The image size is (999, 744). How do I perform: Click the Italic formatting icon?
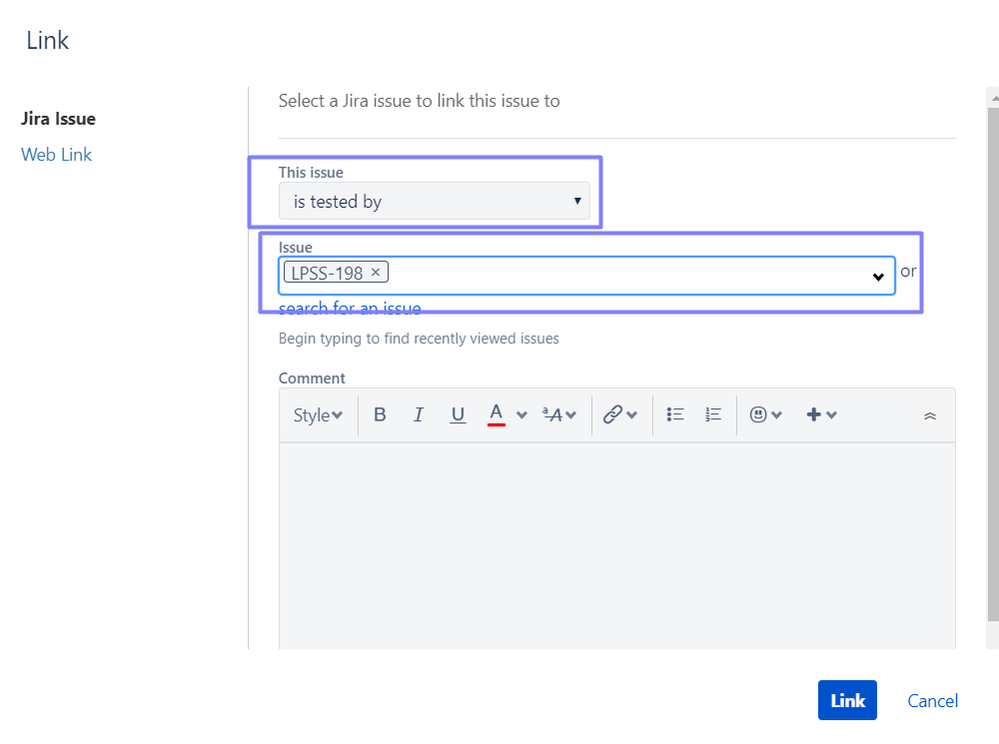point(419,415)
